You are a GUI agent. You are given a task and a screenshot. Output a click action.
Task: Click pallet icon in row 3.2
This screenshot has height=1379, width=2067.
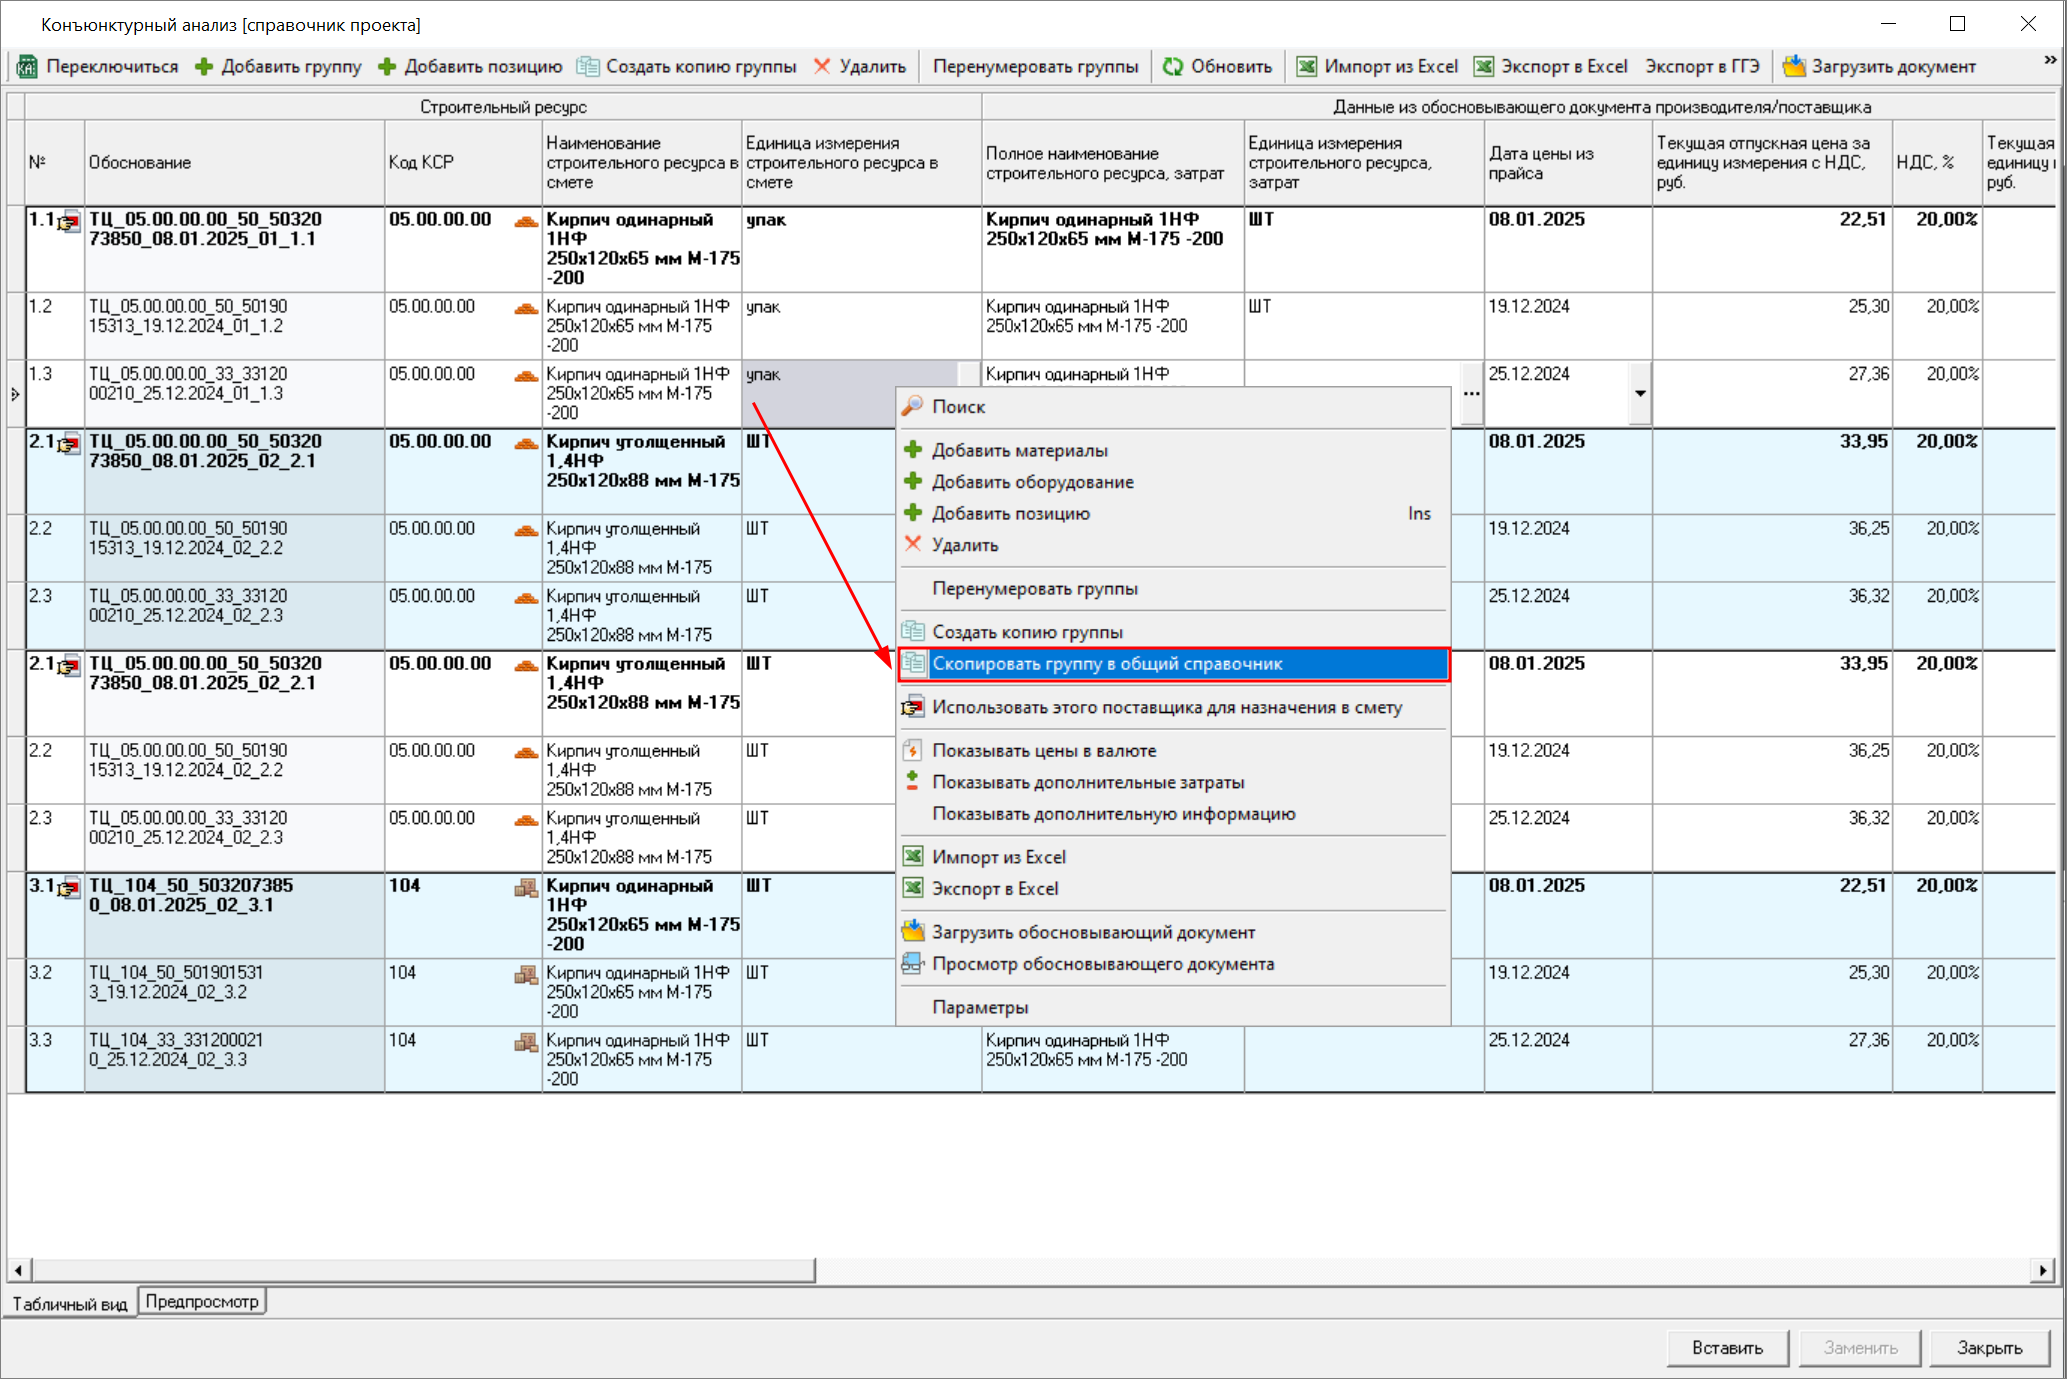click(526, 974)
